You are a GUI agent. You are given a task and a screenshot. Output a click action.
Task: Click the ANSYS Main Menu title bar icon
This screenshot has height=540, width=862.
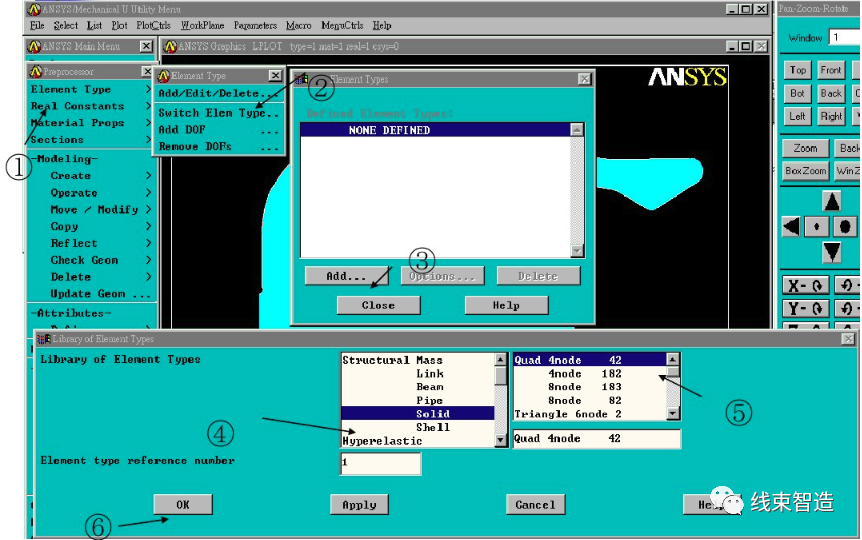(34, 47)
